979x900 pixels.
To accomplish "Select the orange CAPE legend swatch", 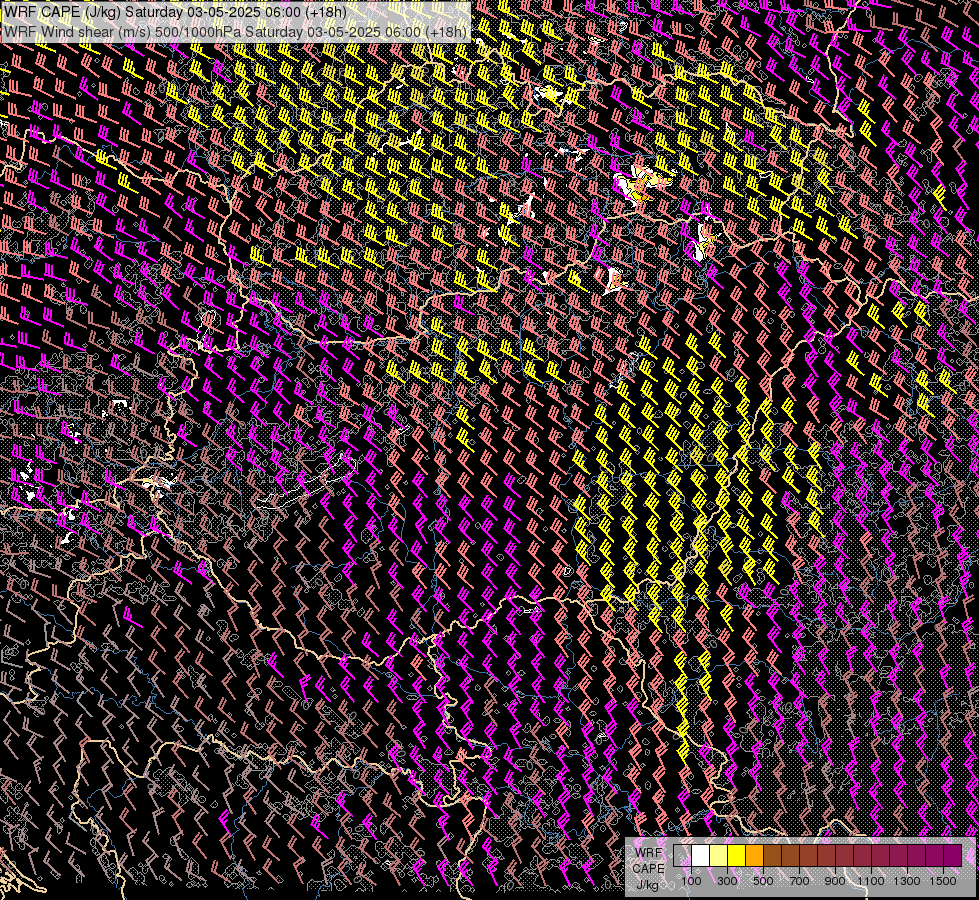I will click(x=754, y=856).
